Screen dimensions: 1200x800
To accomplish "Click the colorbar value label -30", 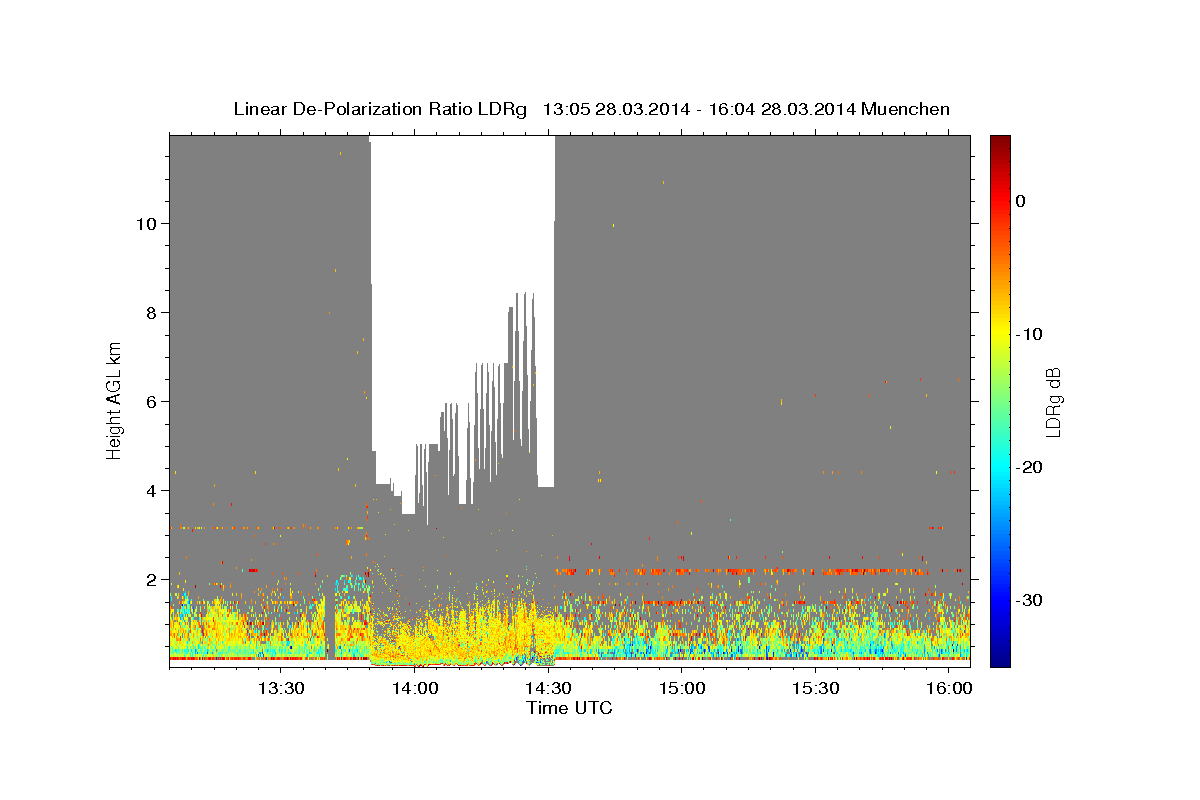I will (1030, 600).
